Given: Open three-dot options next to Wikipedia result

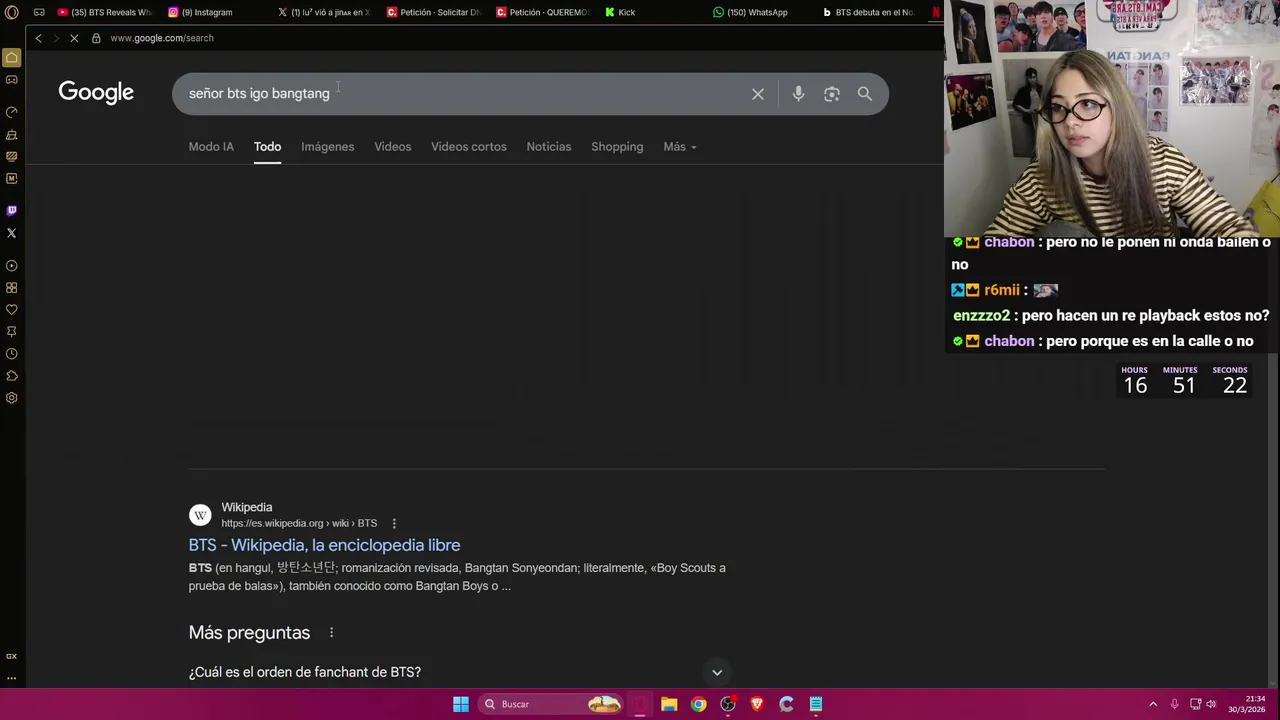Looking at the screenshot, I should [394, 523].
